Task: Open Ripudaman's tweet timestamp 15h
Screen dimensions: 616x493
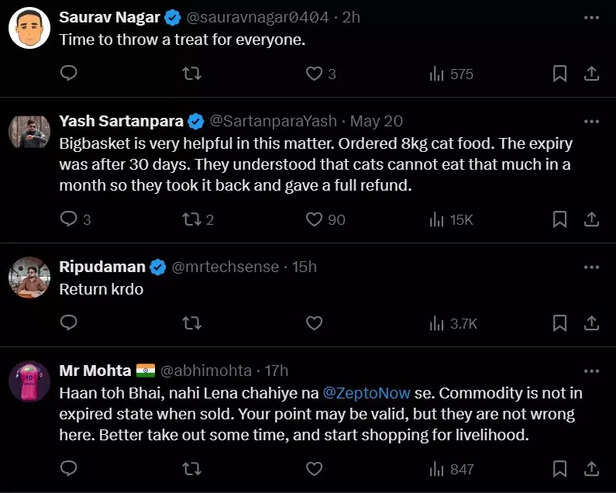Action: tap(304, 267)
